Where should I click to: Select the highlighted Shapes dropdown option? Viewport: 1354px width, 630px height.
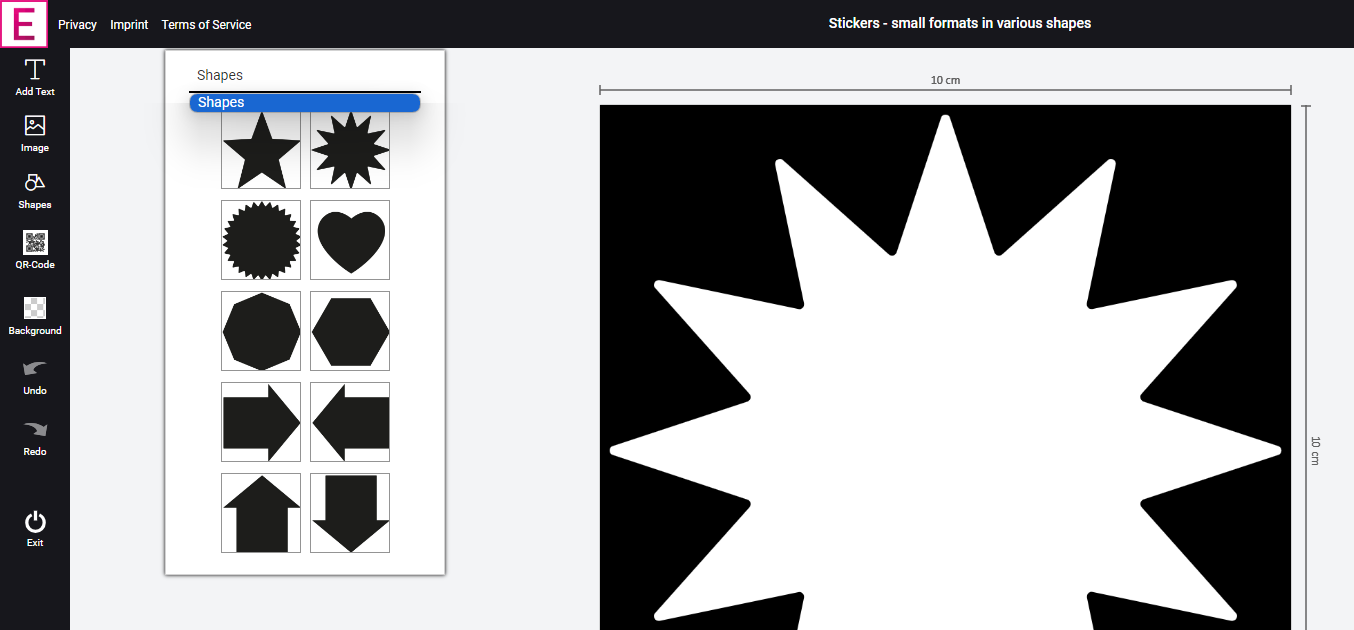305,102
